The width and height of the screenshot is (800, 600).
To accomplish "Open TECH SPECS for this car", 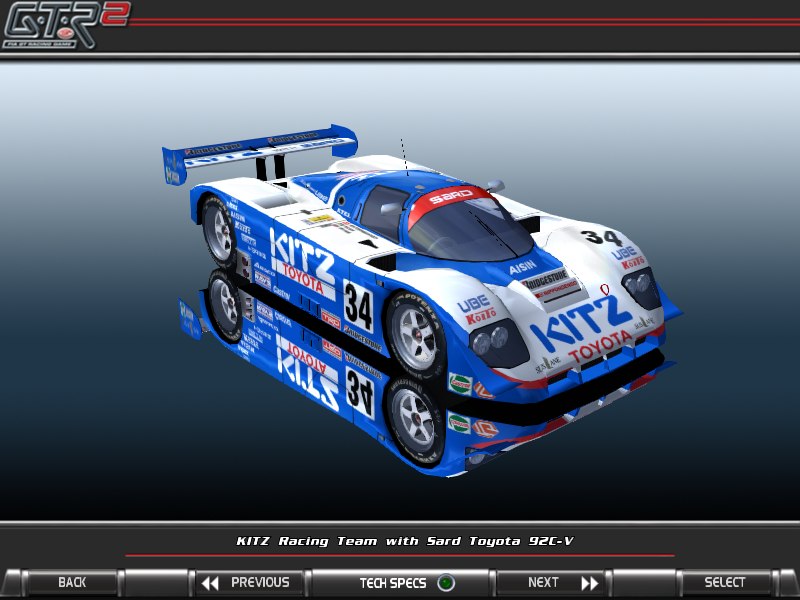I will click(401, 583).
